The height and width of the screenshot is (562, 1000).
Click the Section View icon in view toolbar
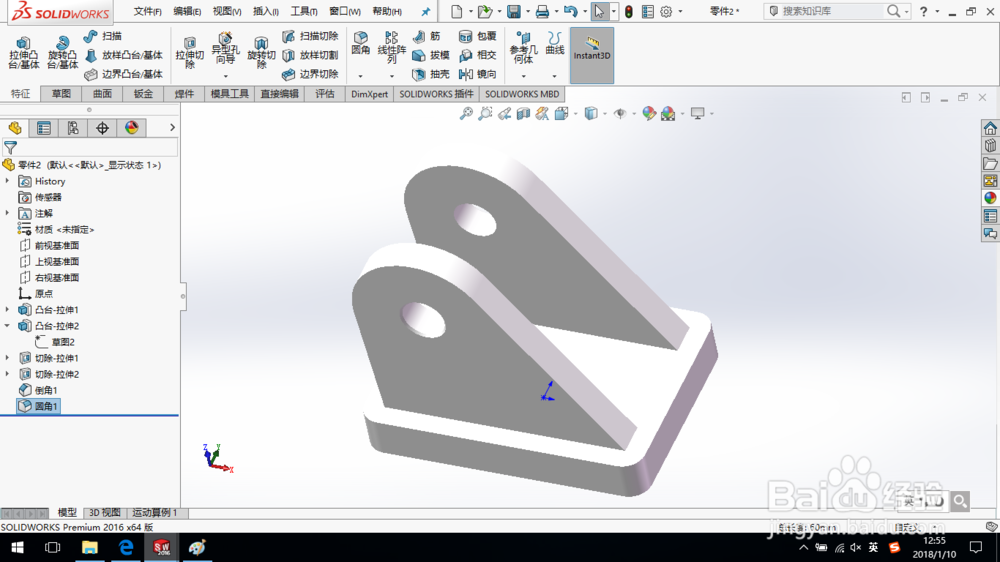(523, 114)
